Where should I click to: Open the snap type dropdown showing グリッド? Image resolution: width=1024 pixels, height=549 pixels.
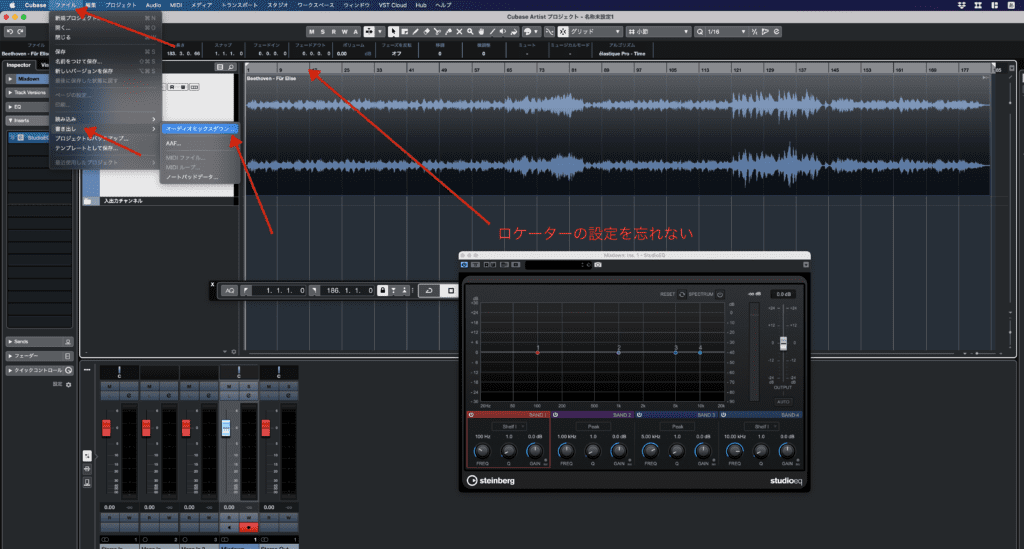(x=595, y=31)
